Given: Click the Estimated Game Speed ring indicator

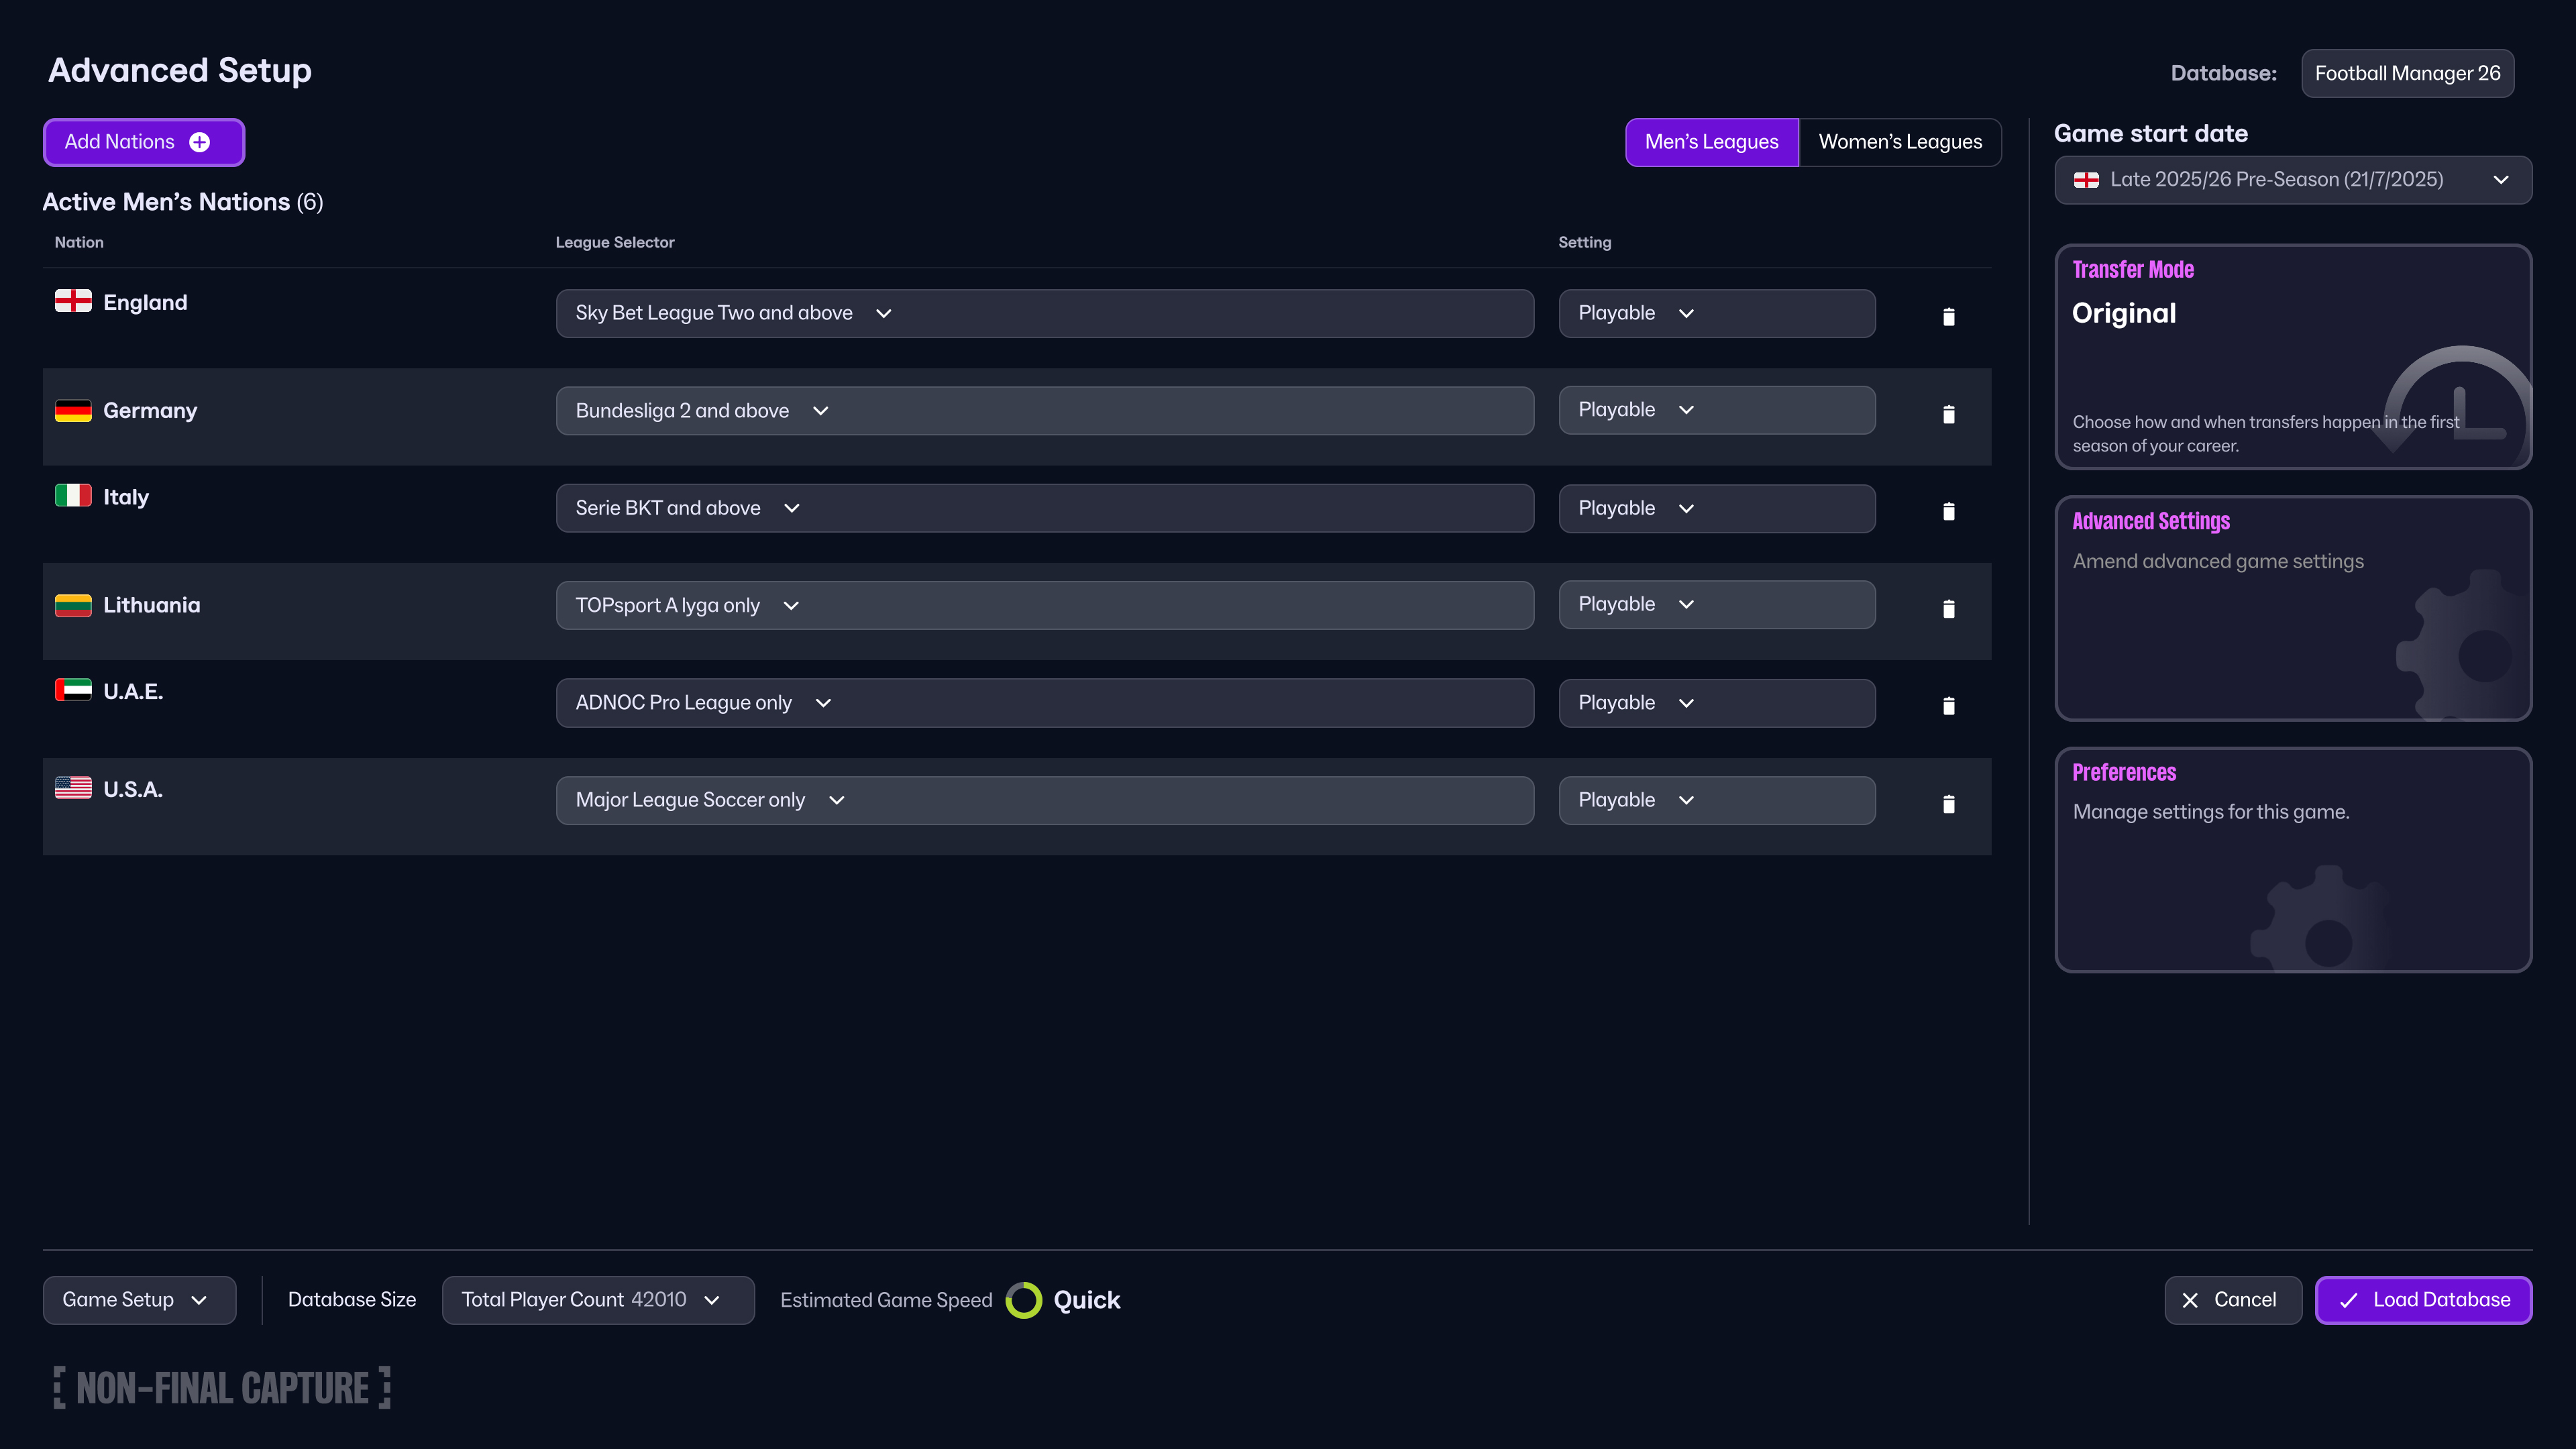Looking at the screenshot, I should pyautogui.click(x=1023, y=1300).
